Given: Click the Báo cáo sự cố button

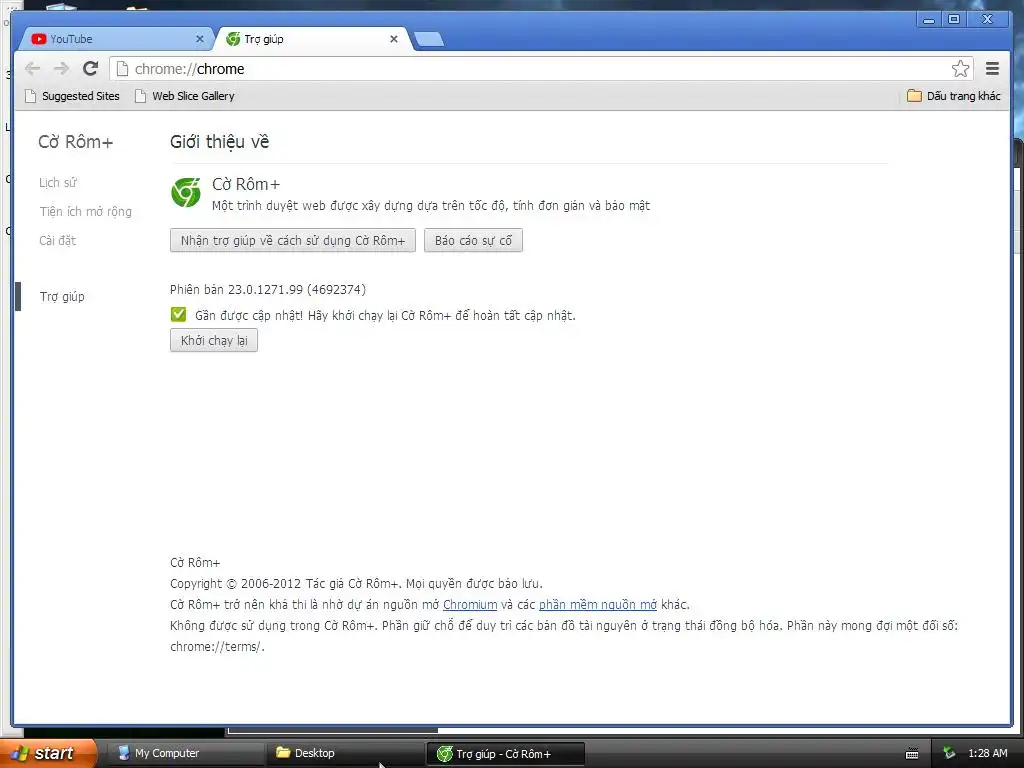Looking at the screenshot, I should (x=473, y=240).
